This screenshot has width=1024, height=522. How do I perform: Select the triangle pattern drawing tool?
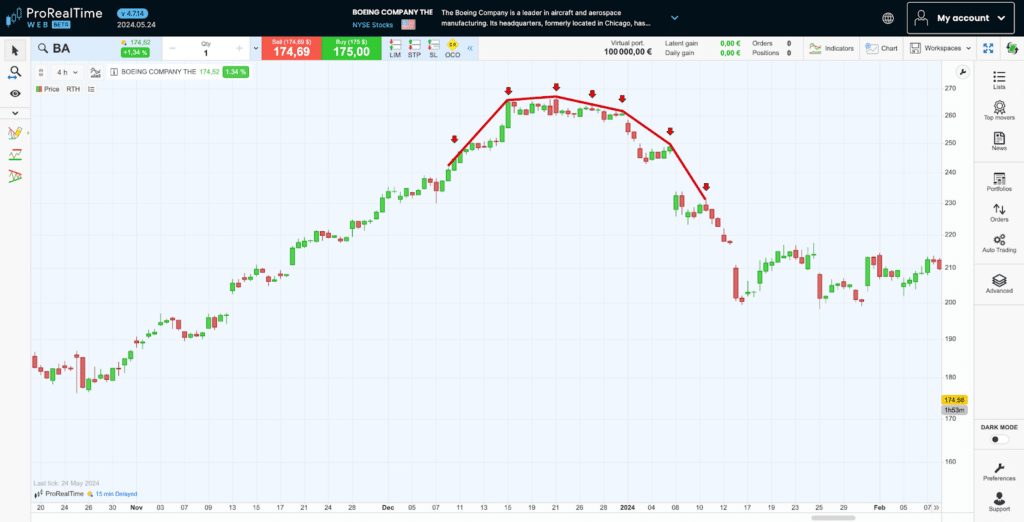(15, 176)
